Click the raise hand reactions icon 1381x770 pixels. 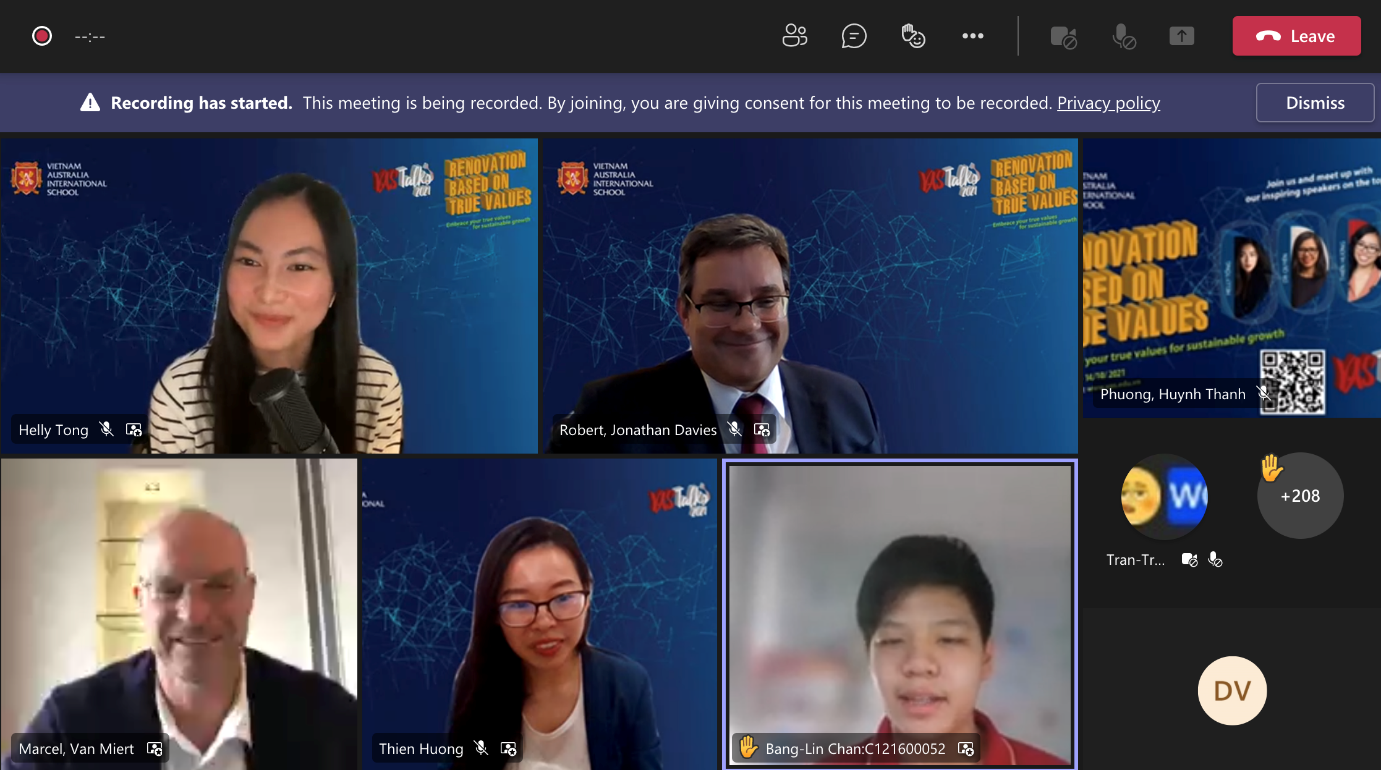pyautogui.click(x=913, y=36)
